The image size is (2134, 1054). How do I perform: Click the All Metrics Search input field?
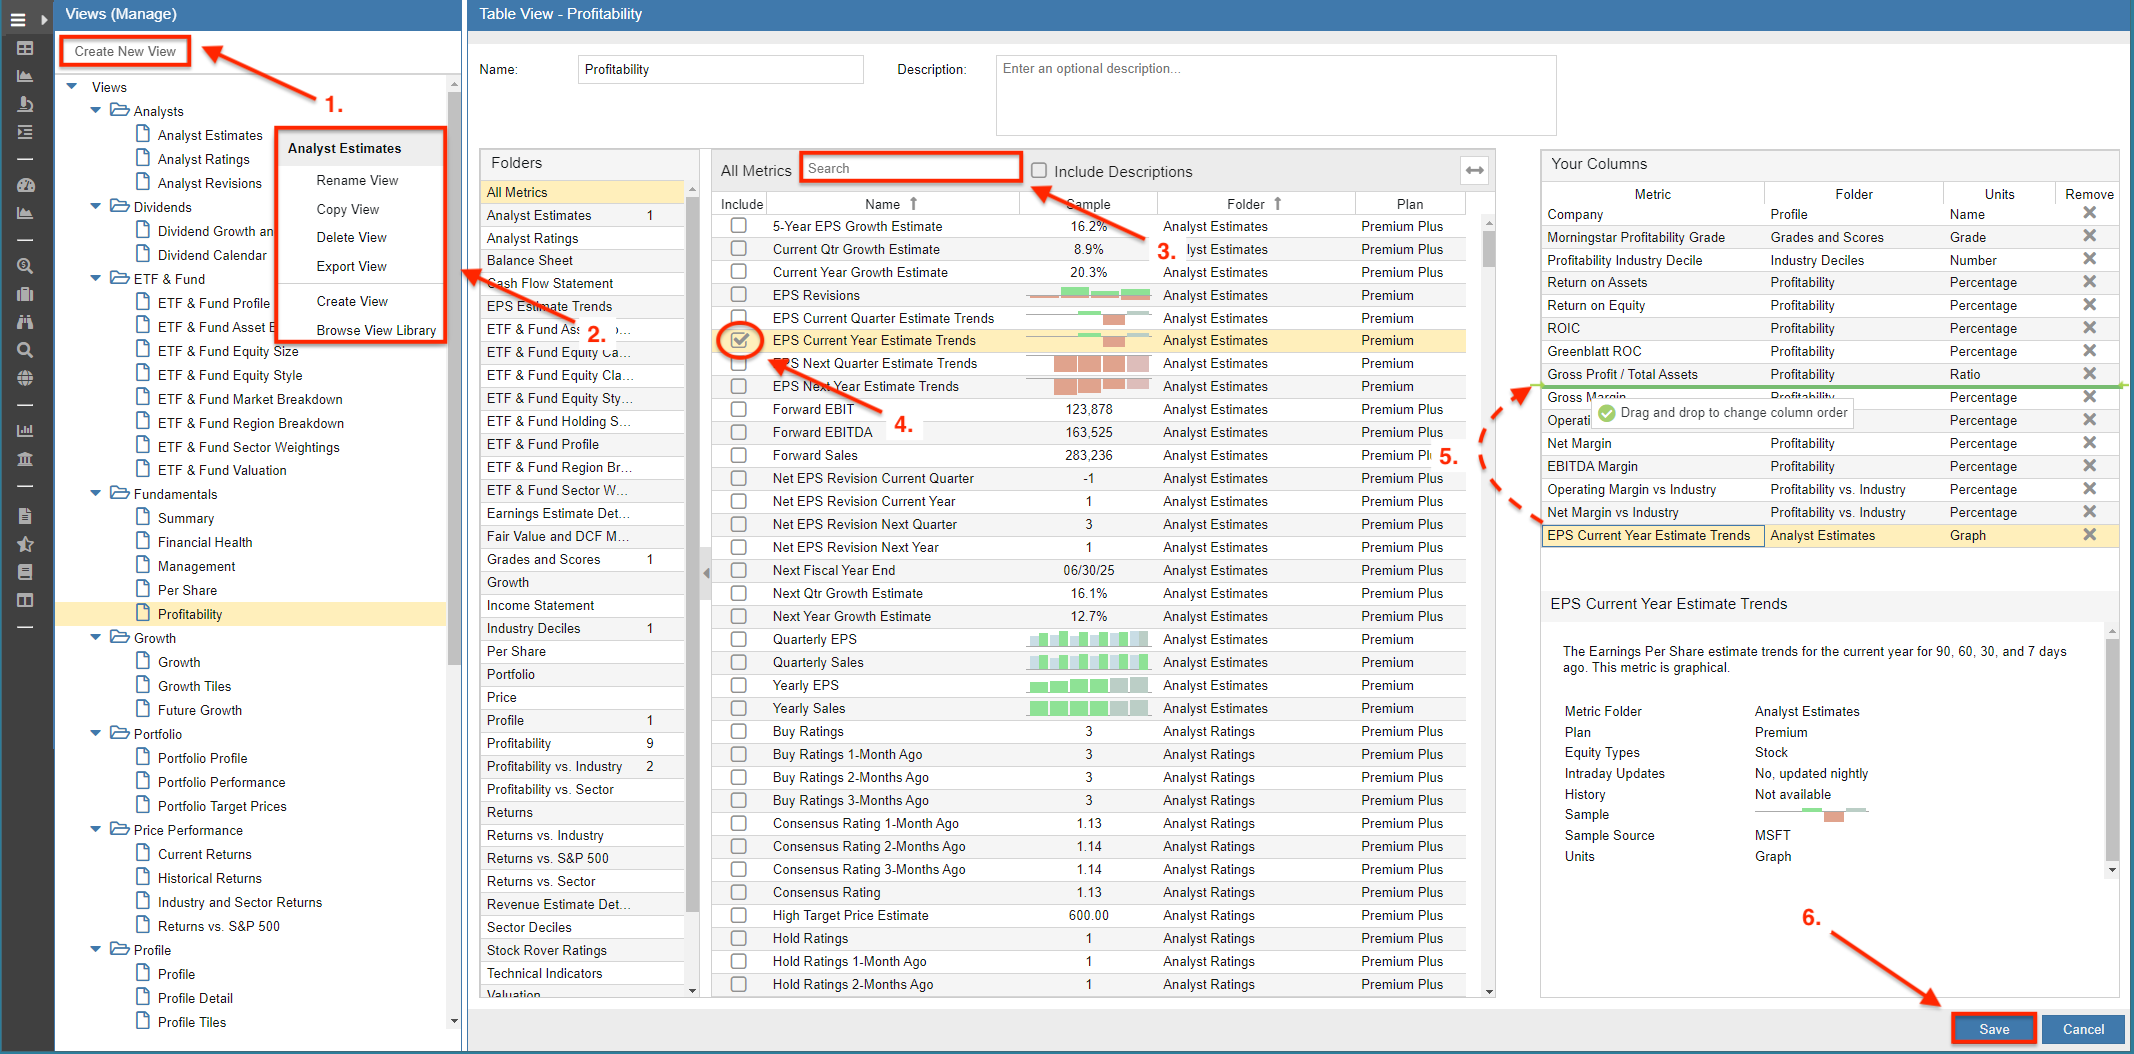(x=910, y=169)
